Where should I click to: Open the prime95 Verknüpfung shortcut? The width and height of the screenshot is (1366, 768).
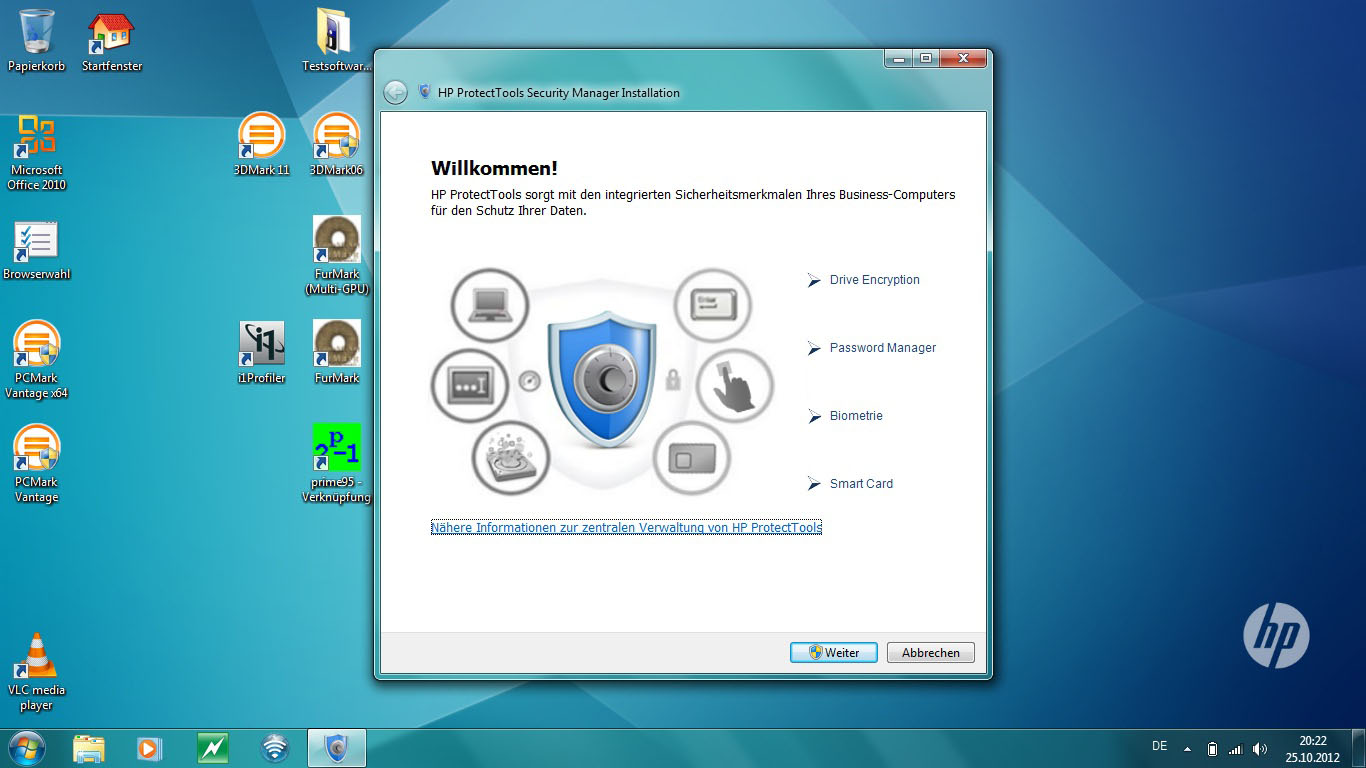click(x=336, y=464)
